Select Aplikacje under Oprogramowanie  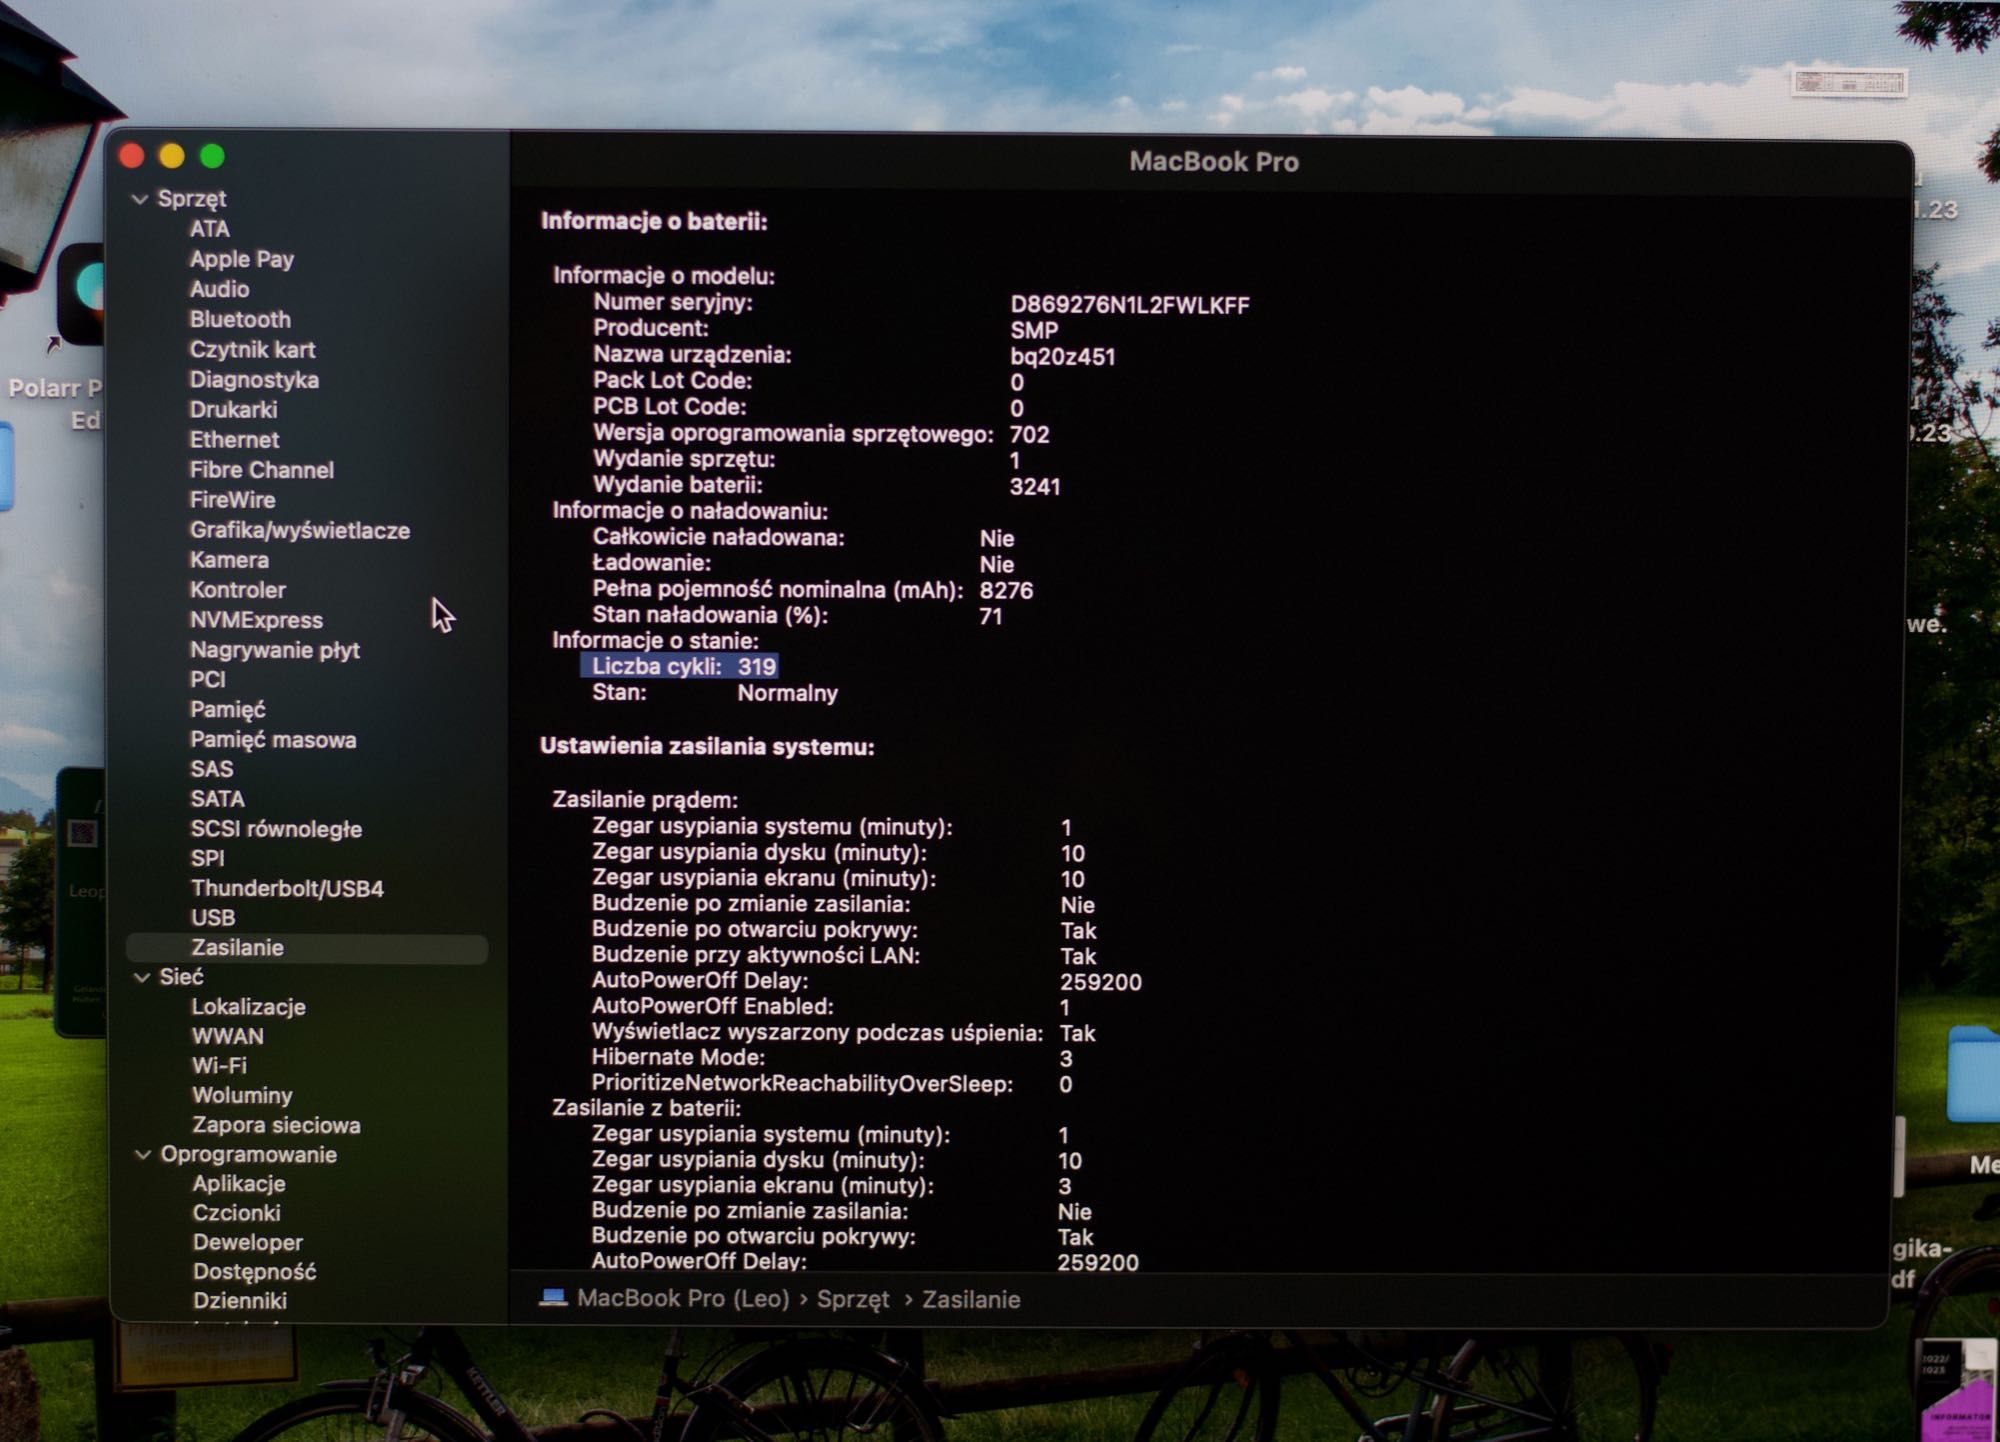(239, 1184)
